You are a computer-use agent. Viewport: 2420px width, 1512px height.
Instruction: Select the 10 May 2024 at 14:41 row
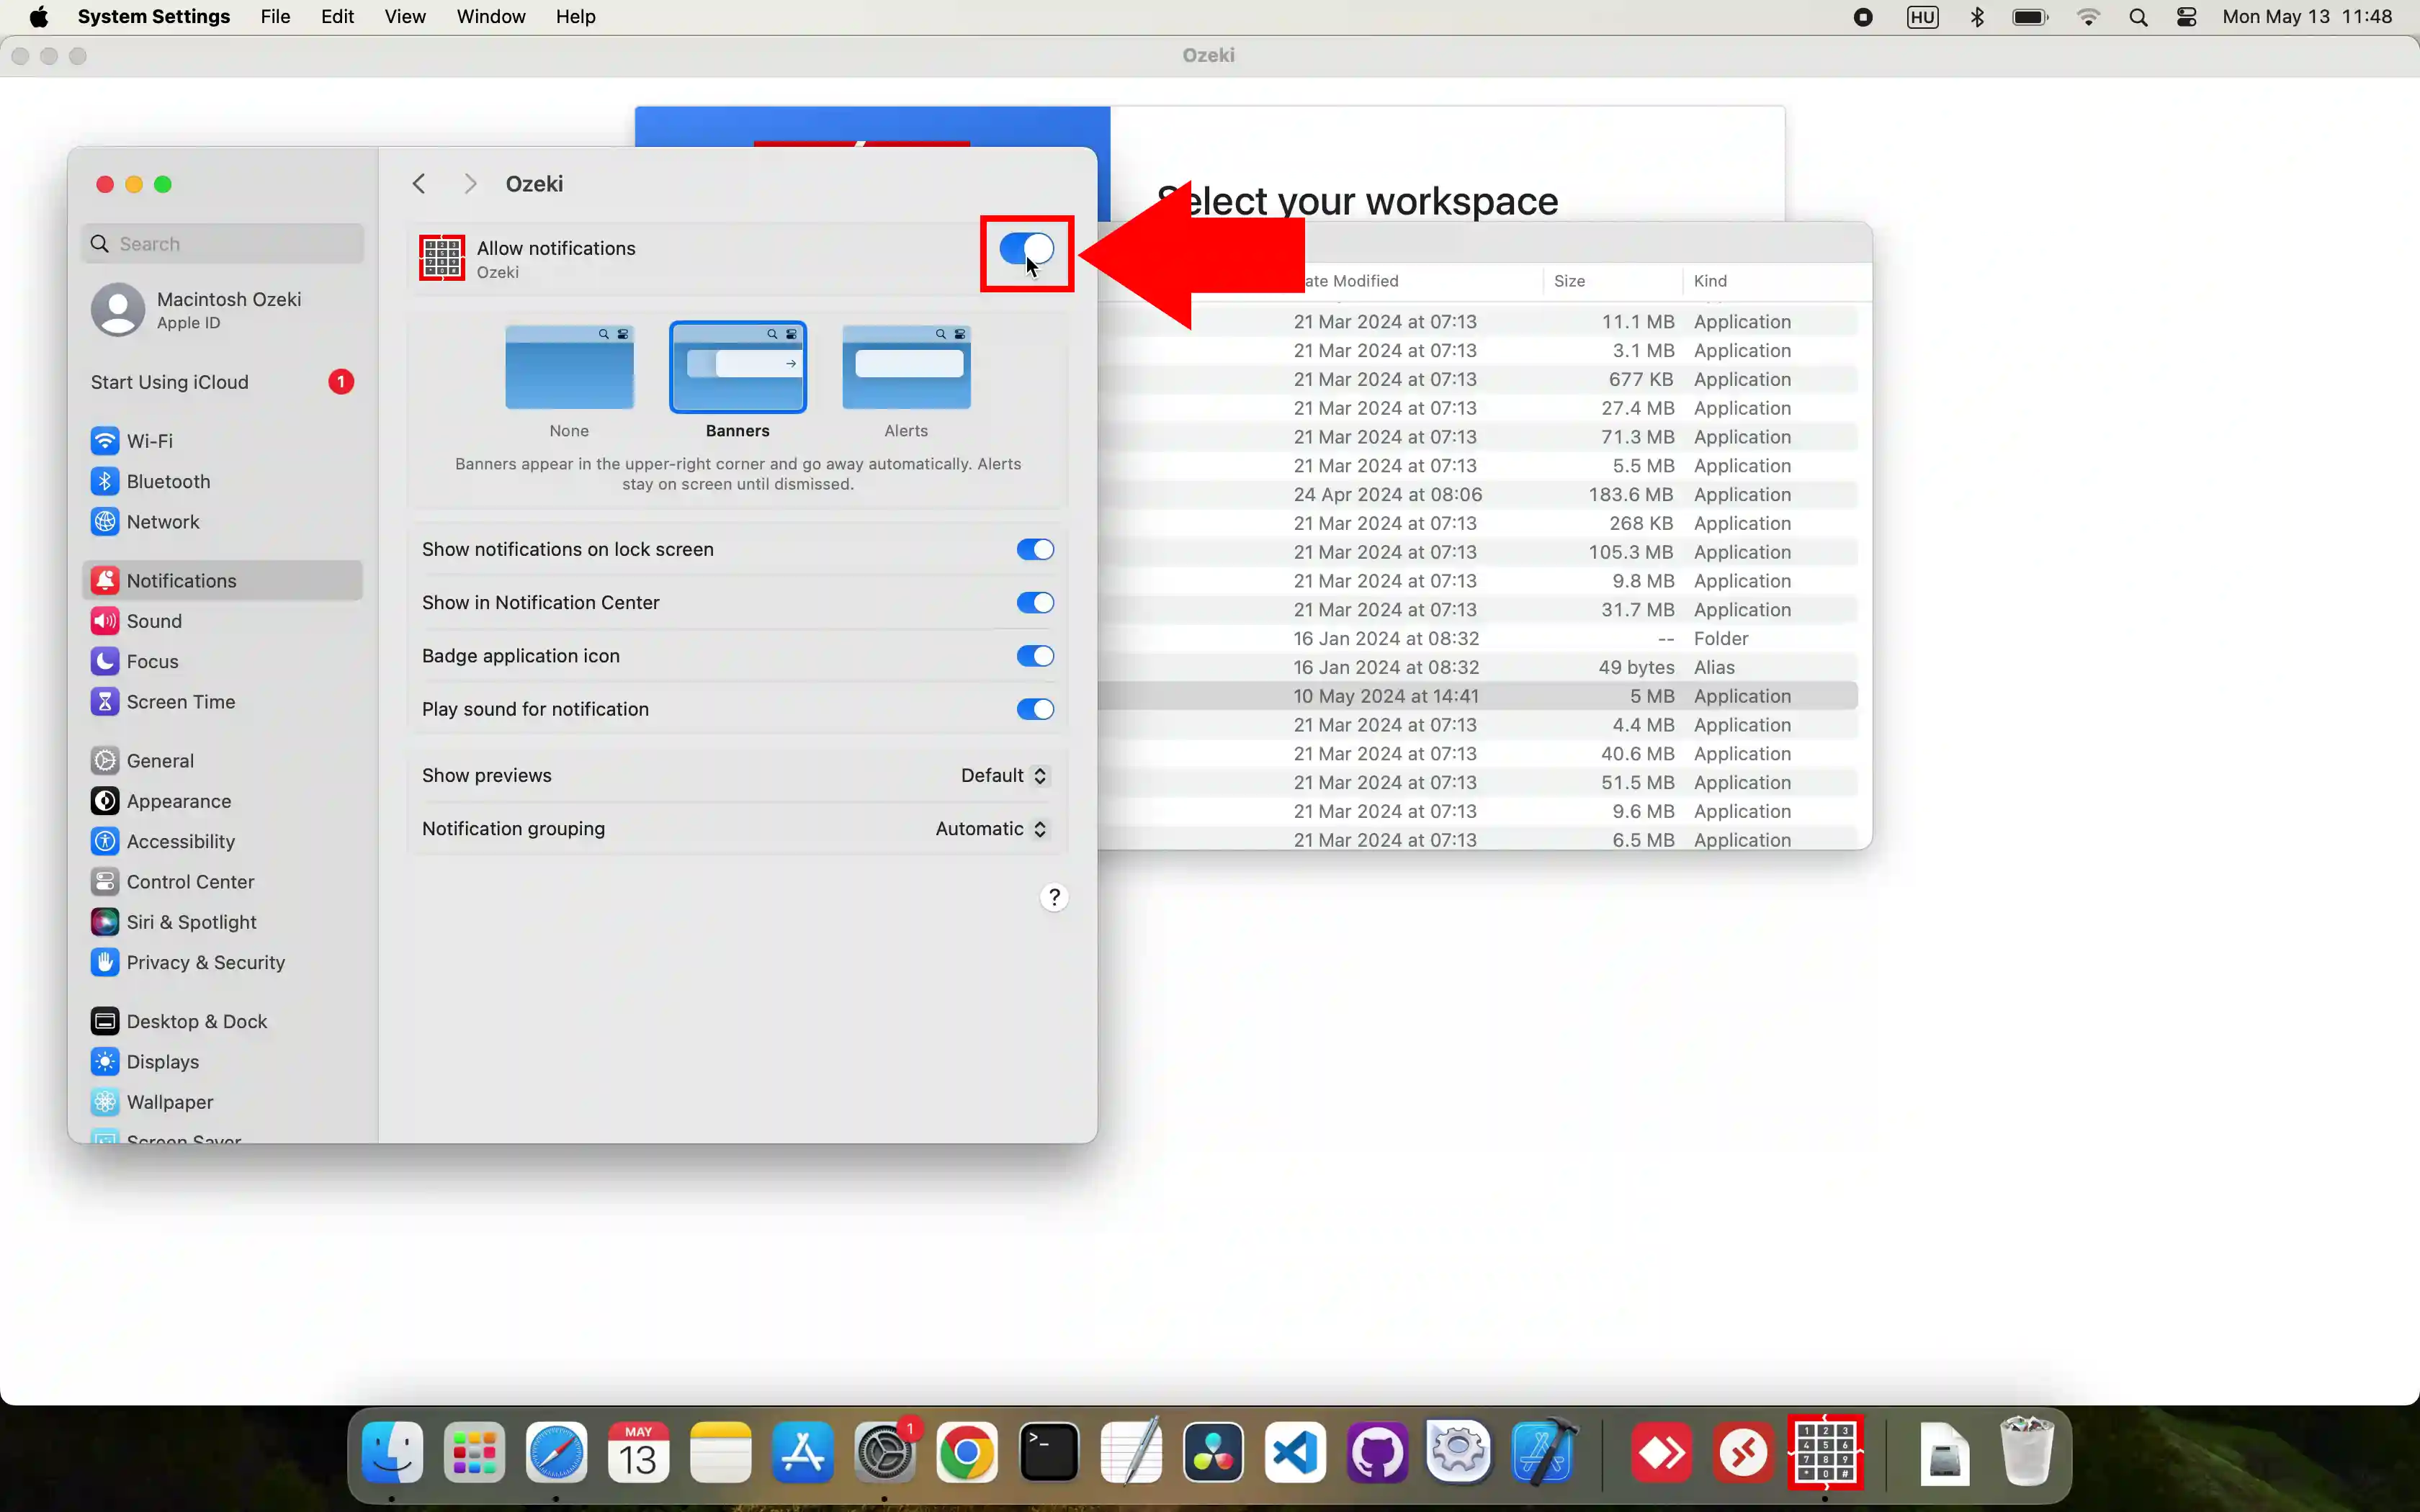tap(1478, 696)
